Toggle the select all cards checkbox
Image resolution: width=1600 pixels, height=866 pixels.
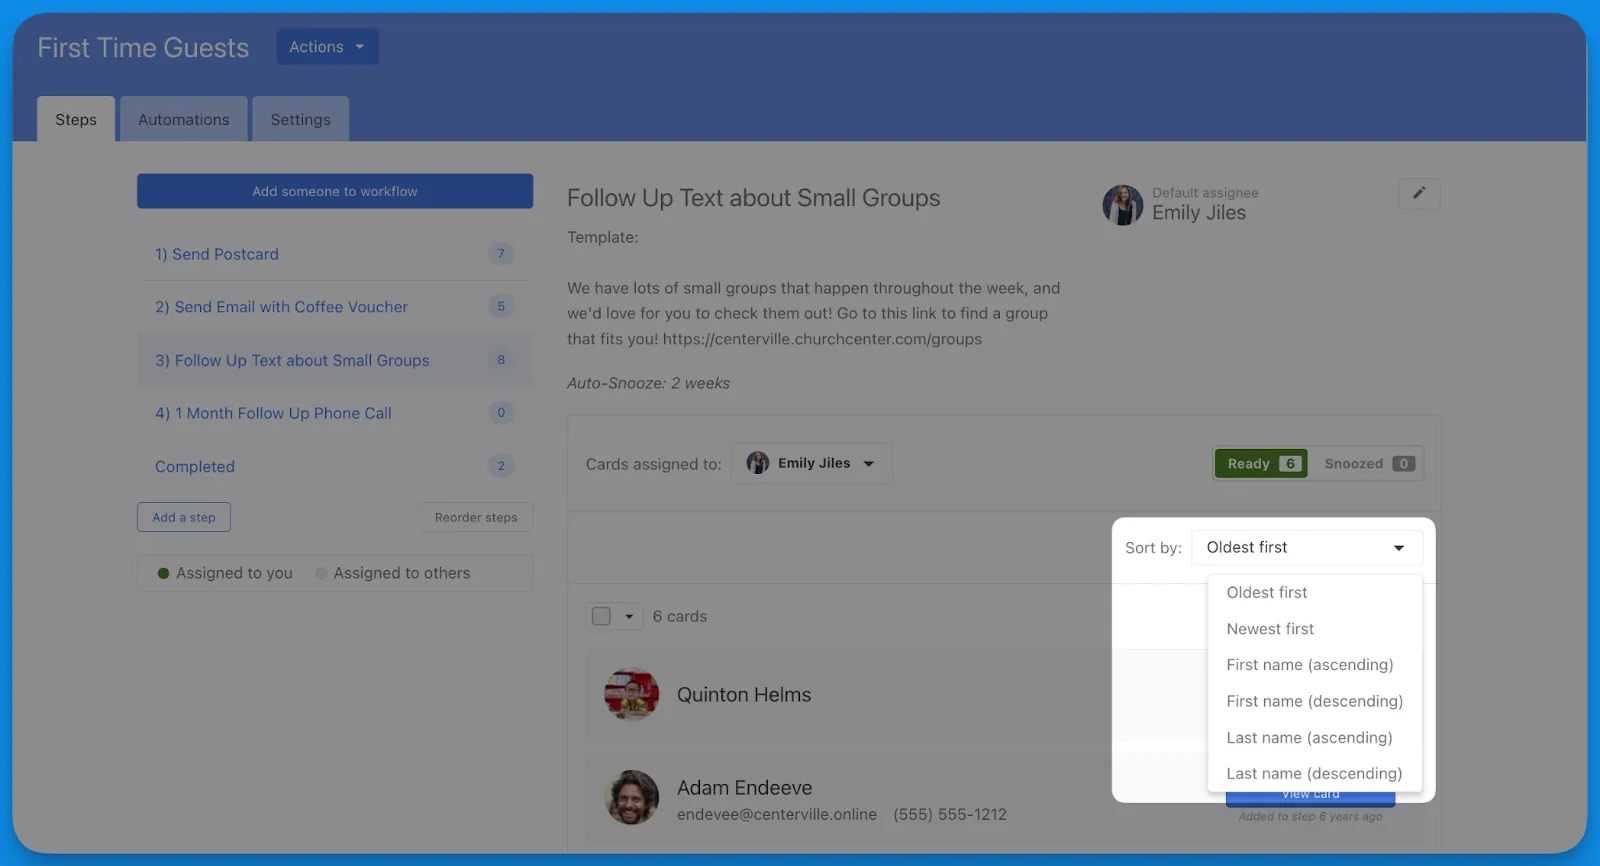tap(601, 616)
